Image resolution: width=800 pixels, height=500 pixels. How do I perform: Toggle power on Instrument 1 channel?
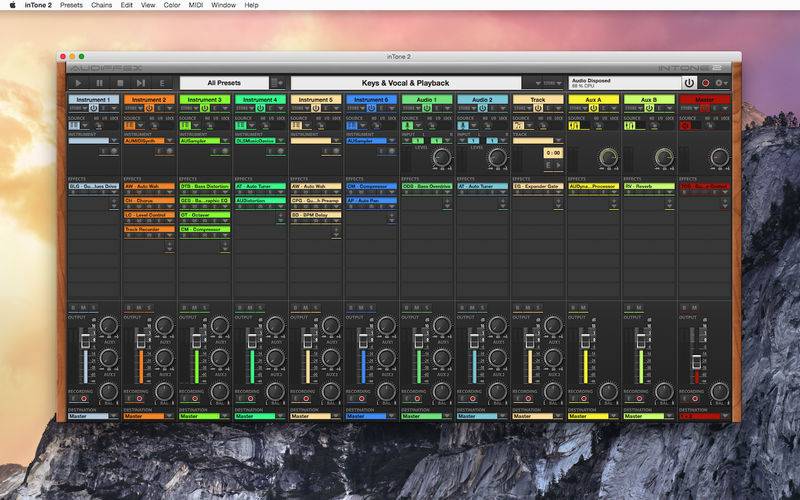click(93, 108)
